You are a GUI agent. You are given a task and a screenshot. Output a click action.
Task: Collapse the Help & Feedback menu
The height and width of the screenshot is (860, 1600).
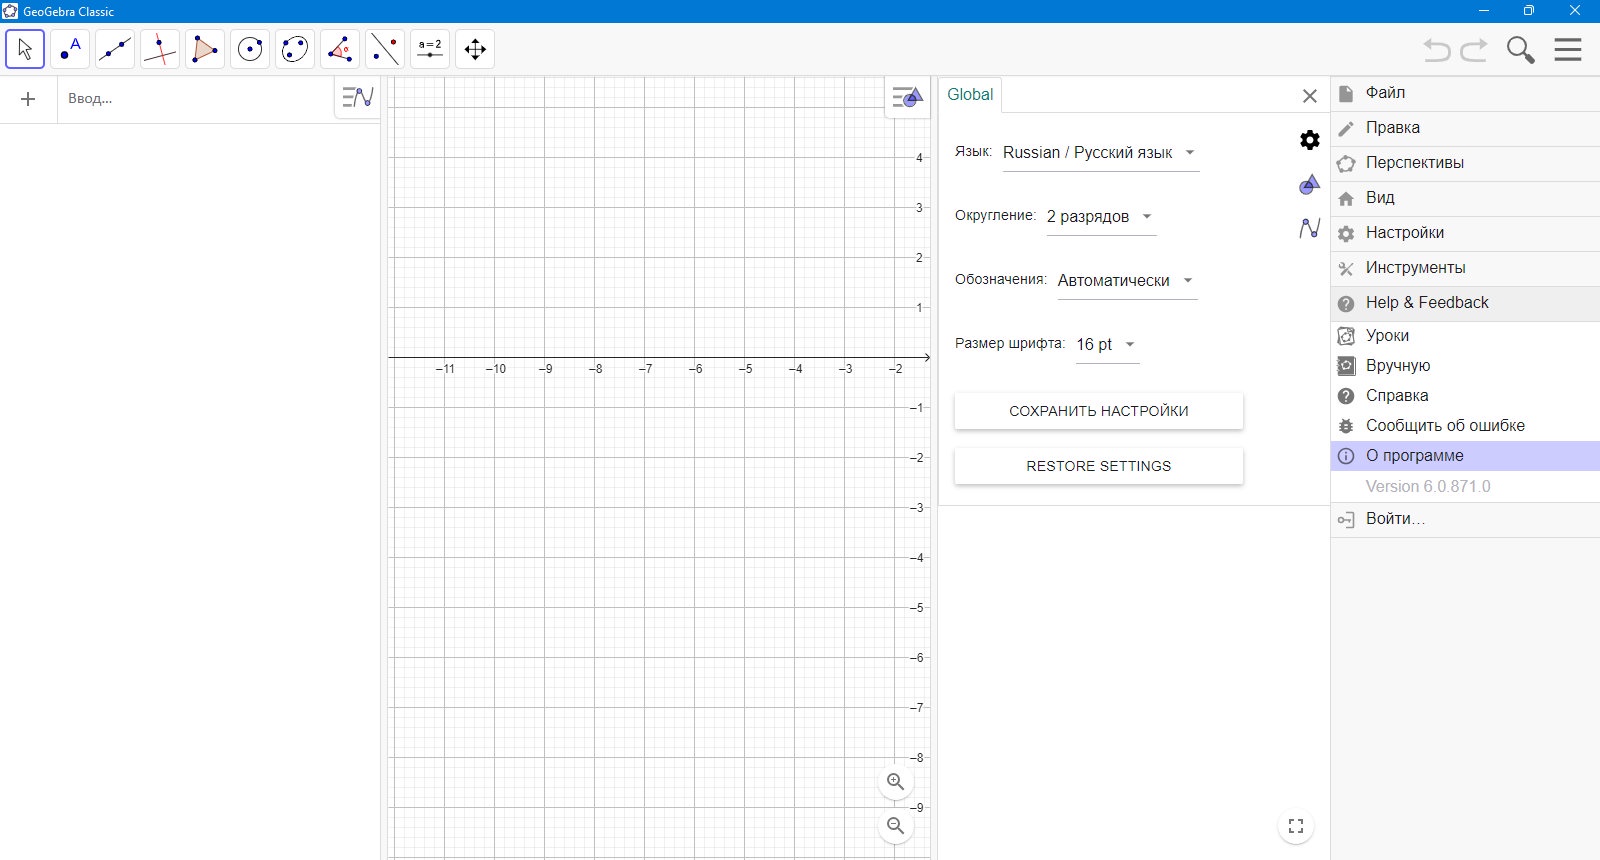(1465, 303)
